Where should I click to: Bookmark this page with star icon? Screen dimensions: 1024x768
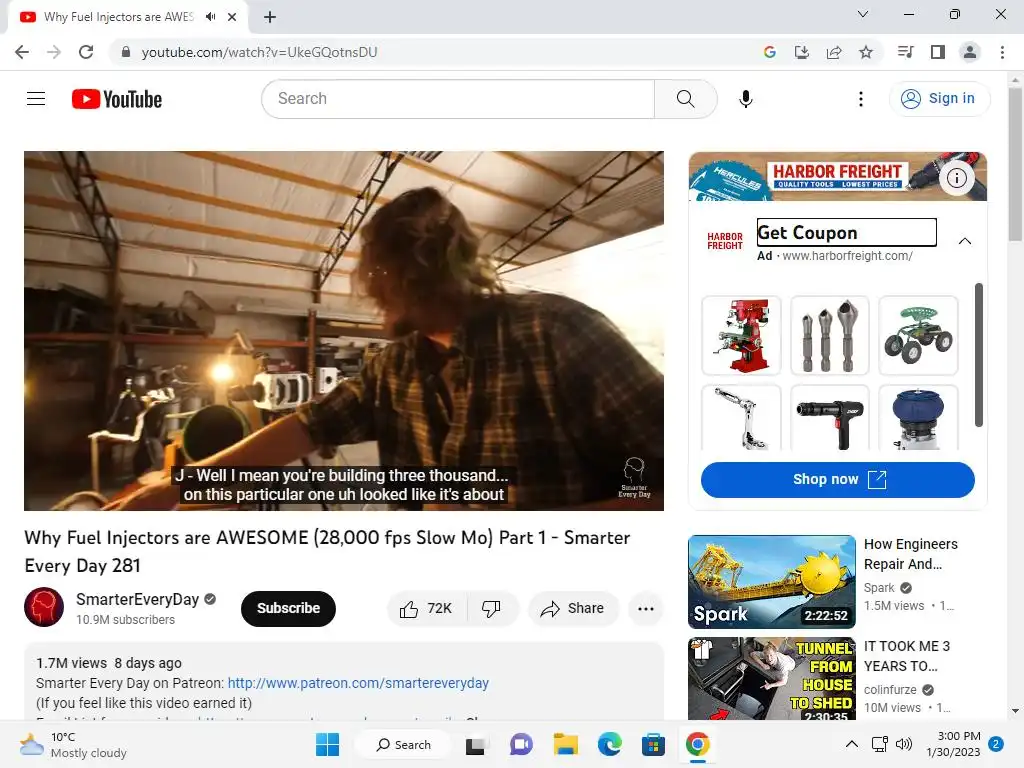click(865, 52)
